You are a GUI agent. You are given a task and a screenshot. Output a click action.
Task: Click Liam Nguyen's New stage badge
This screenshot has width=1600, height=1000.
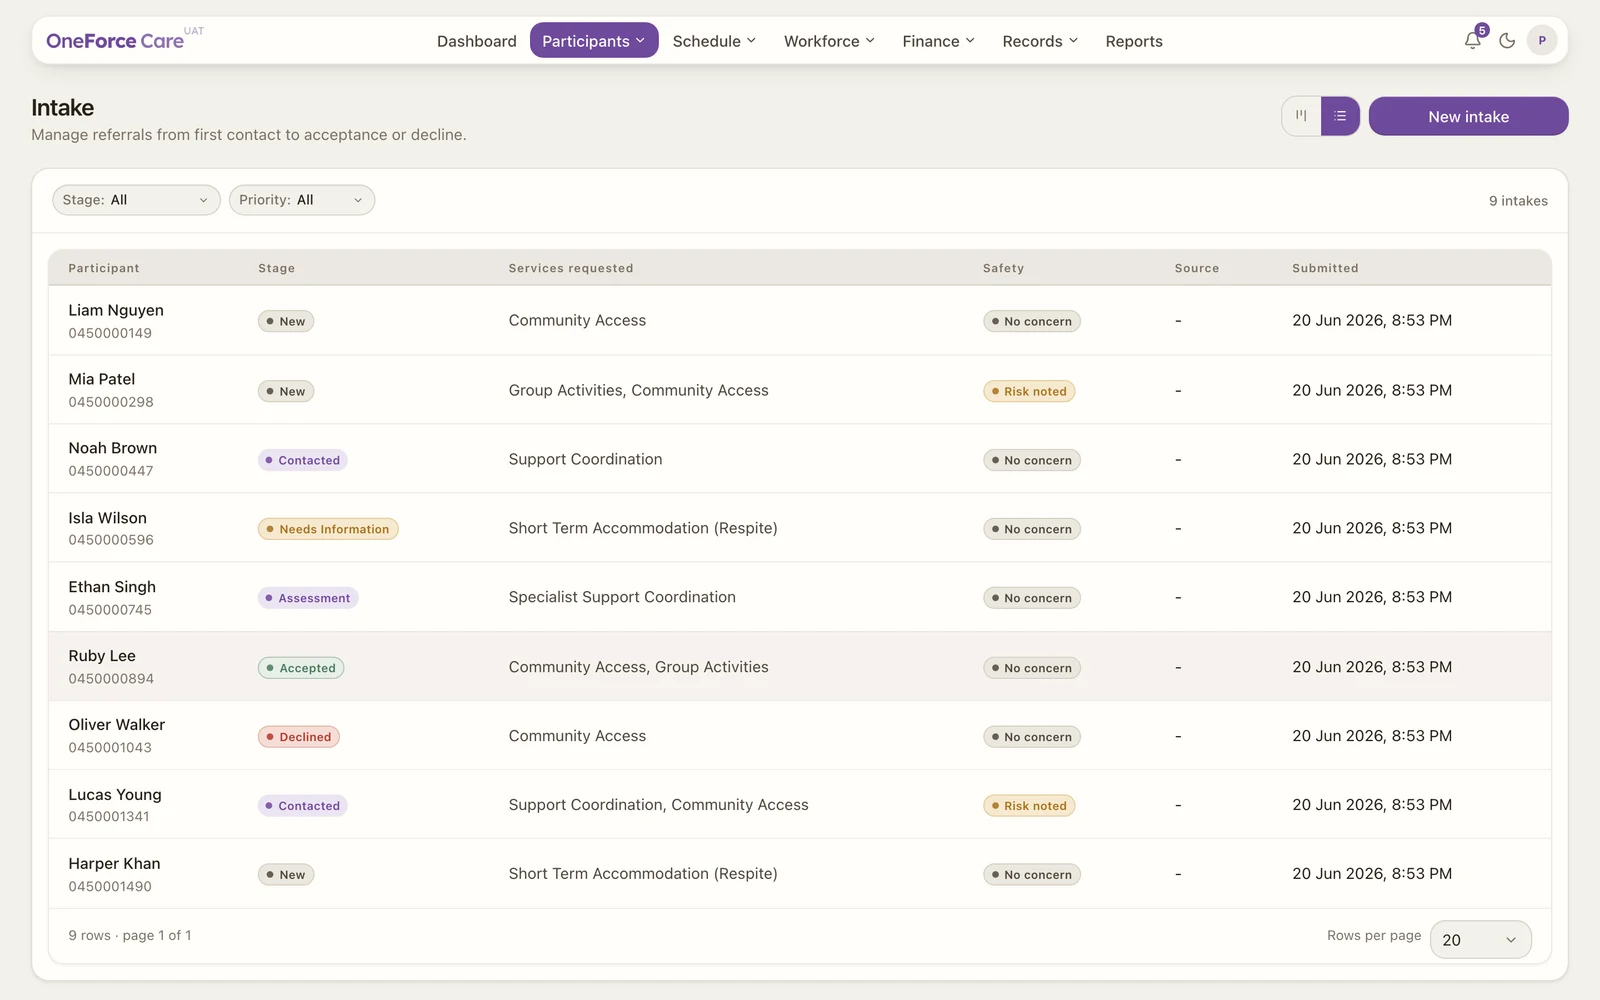coord(286,321)
